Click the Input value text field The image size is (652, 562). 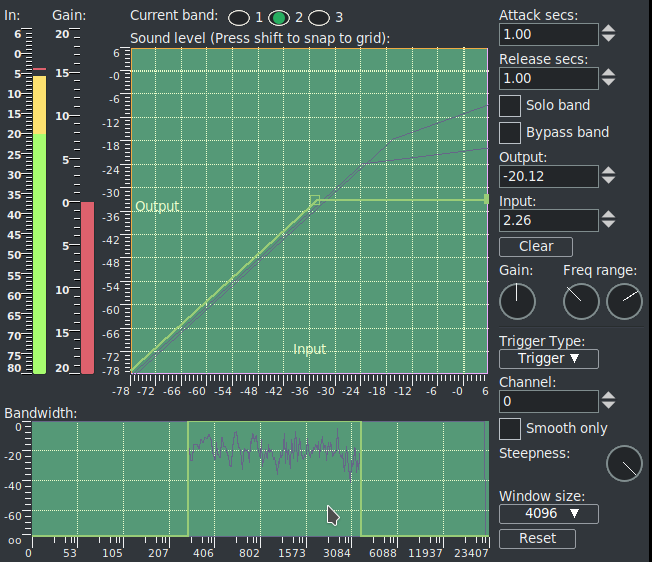coord(549,220)
